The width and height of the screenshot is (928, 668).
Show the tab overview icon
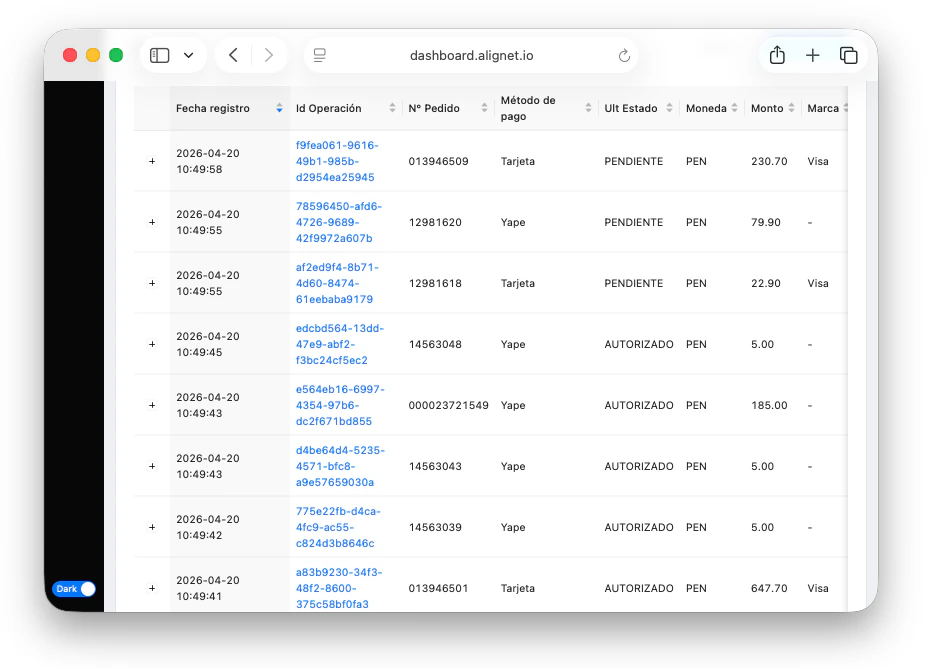(x=849, y=55)
